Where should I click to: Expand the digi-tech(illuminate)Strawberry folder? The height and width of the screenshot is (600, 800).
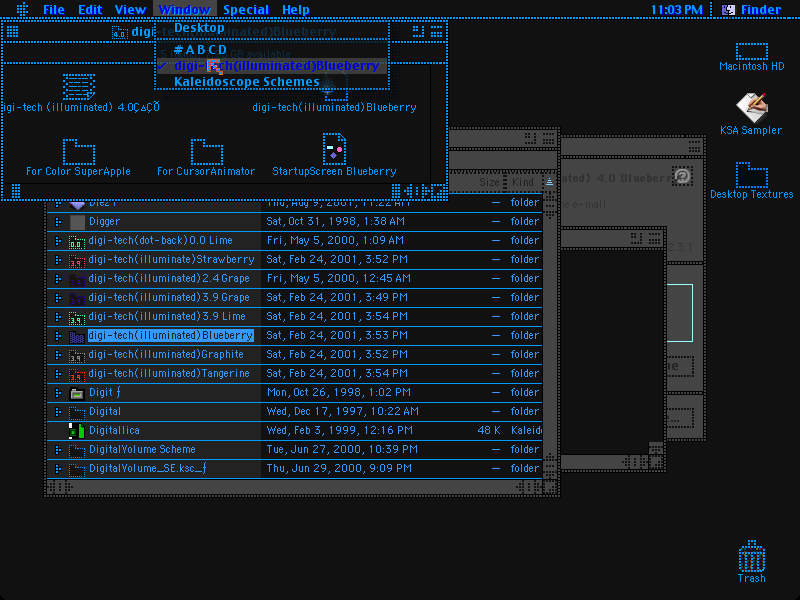[x=58, y=260]
